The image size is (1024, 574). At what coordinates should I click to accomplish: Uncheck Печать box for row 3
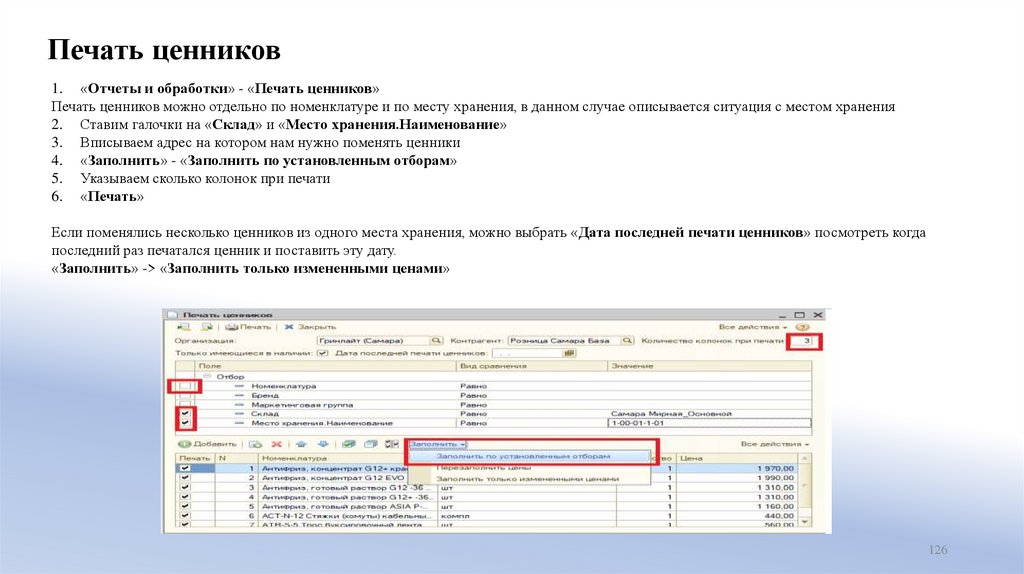pos(185,487)
